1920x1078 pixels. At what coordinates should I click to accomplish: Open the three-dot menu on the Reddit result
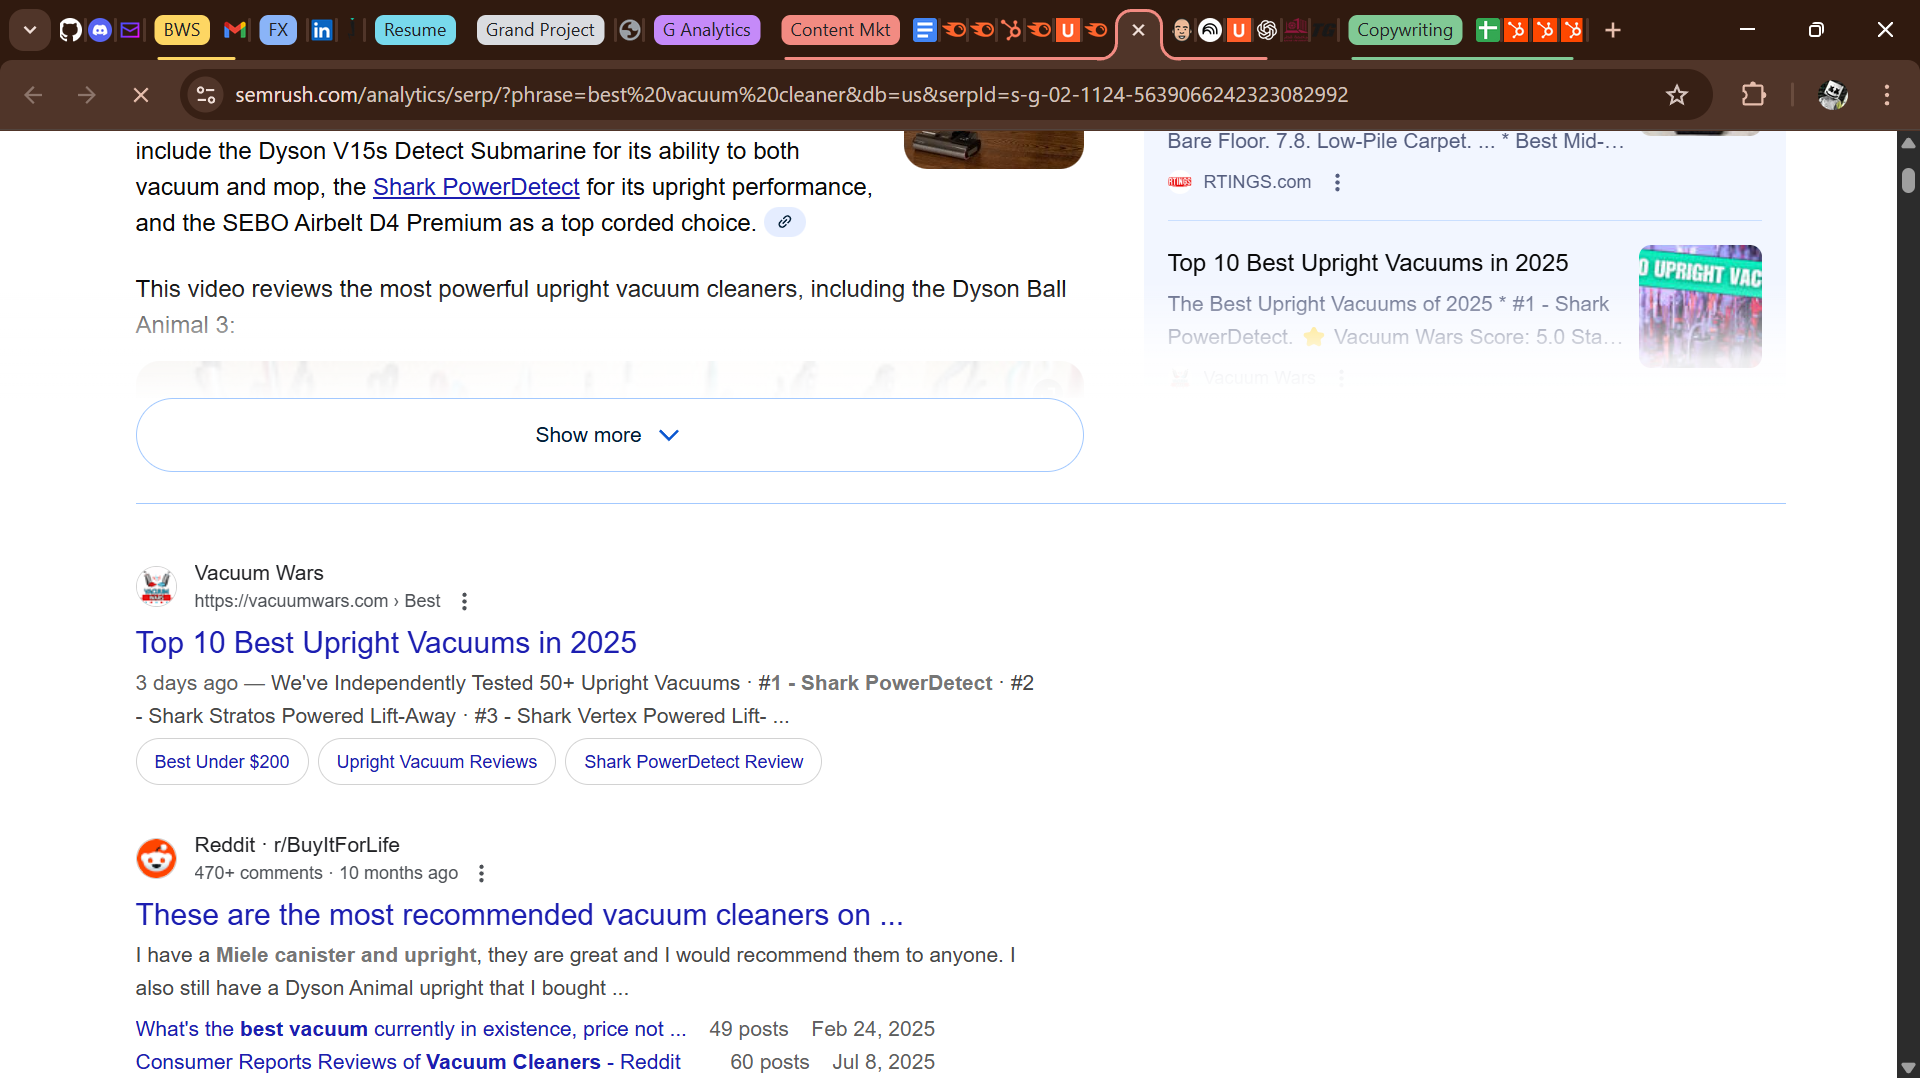coord(481,873)
